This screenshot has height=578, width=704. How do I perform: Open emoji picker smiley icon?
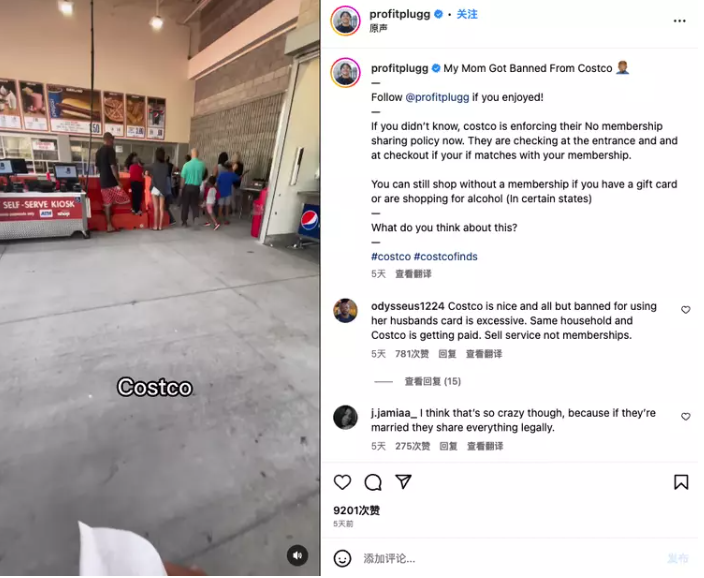point(343,559)
